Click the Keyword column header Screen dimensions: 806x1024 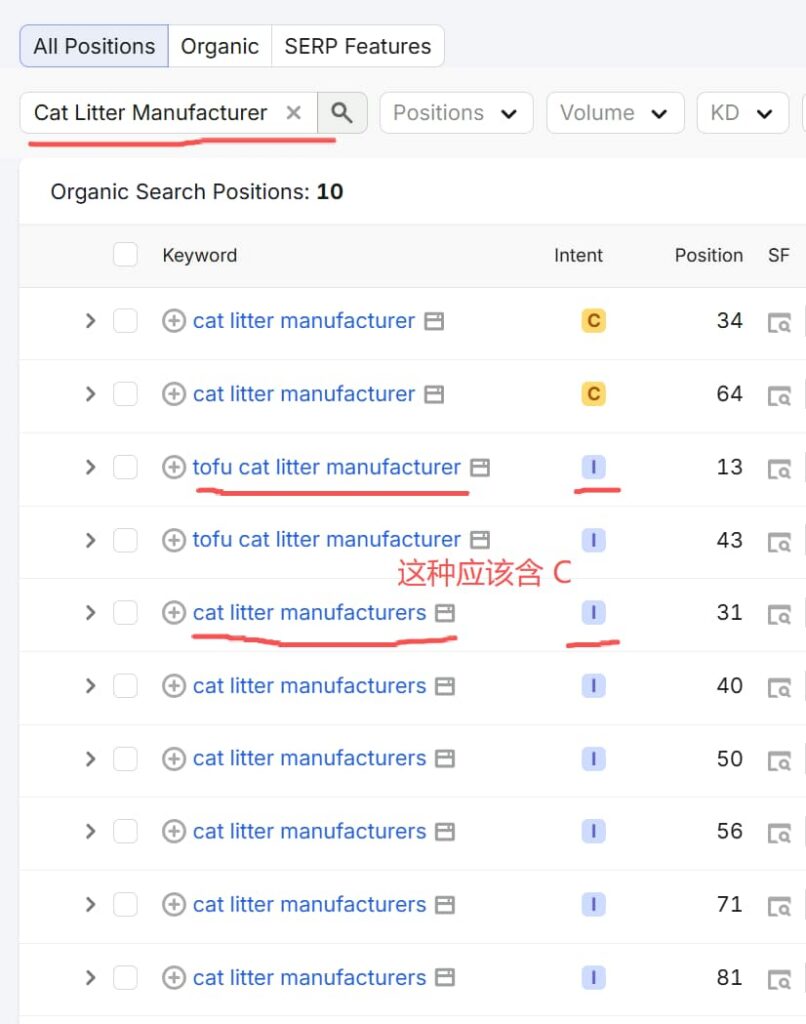[x=200, y=255]
